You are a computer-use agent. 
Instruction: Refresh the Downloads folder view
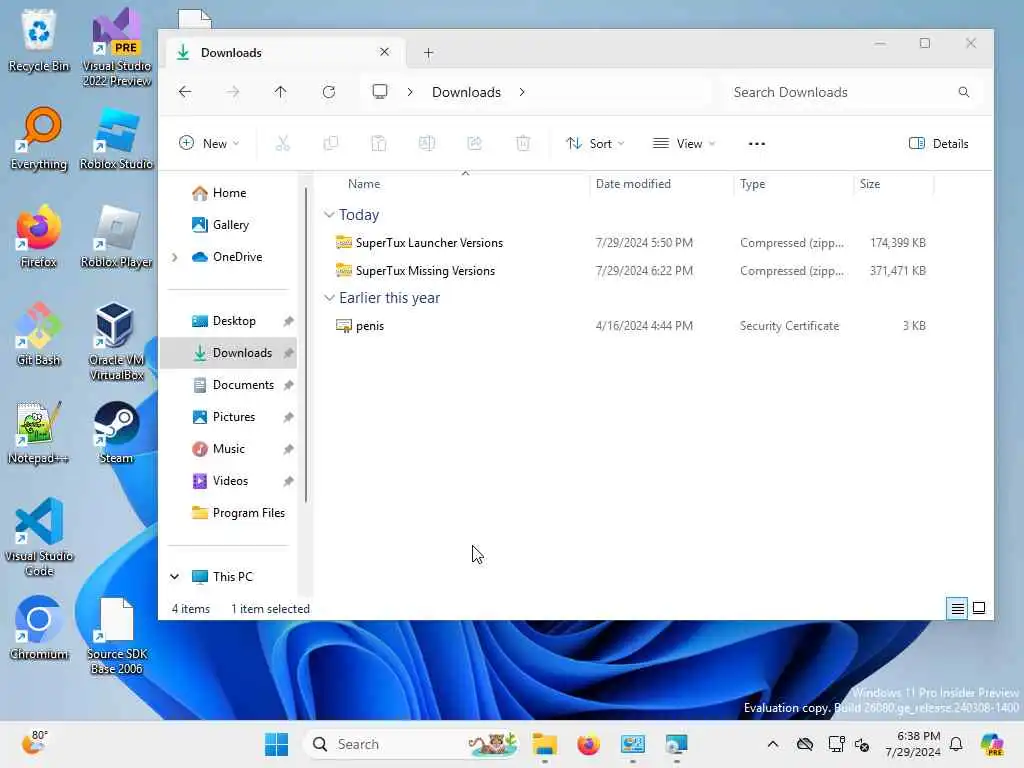pyautogui.click(x=328, y=92)
